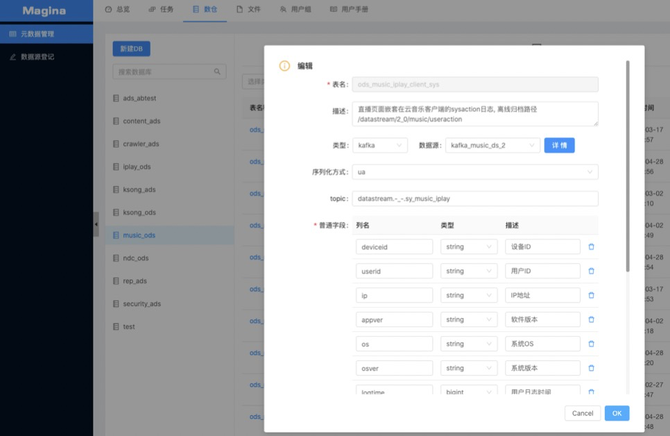
Task: Click trash icon for userid row
Action: (591, 271)
